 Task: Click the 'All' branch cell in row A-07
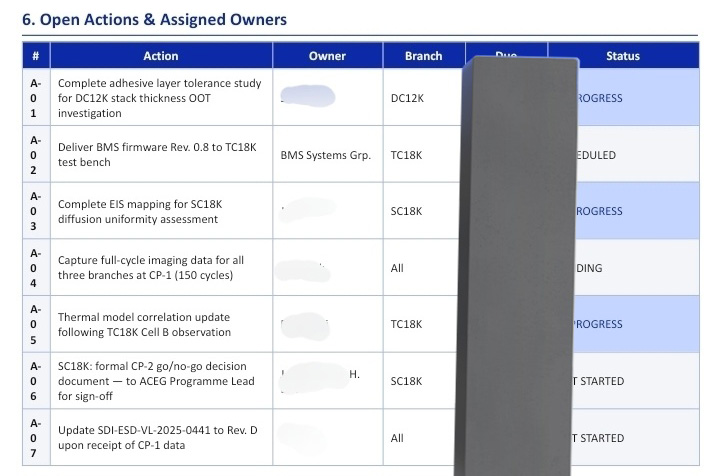[397, 438]
